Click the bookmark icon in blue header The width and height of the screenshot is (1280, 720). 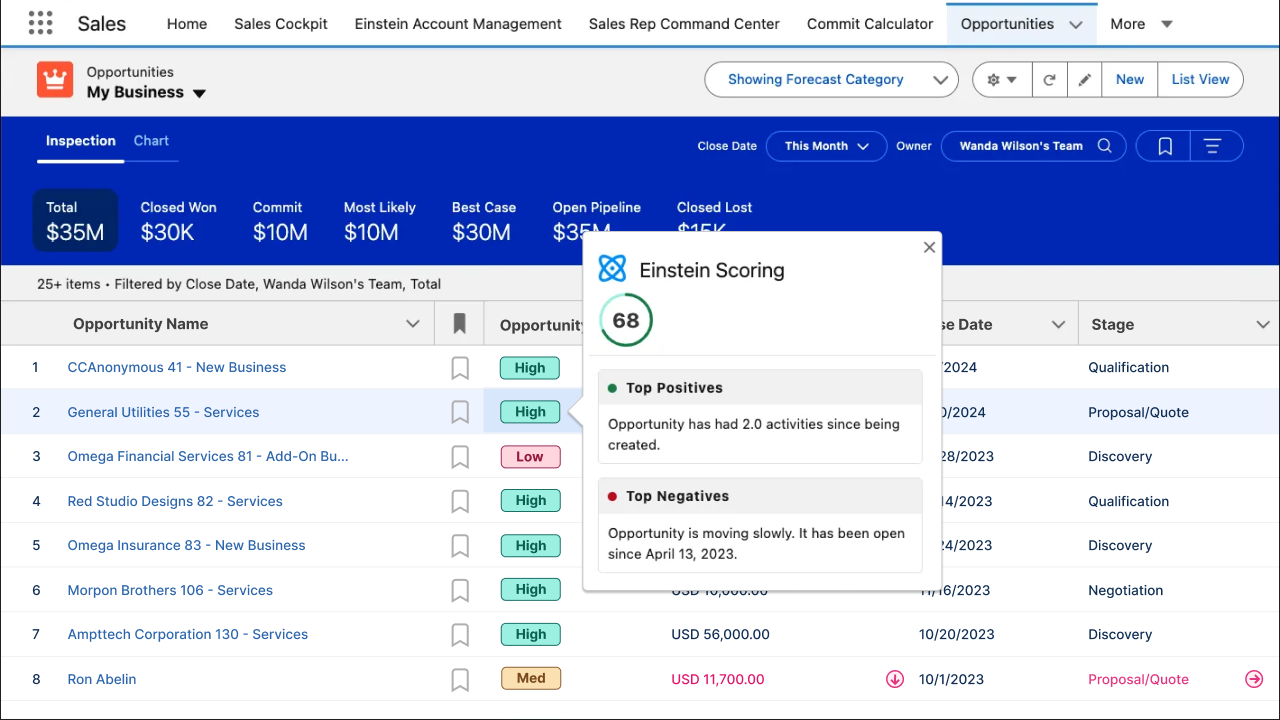(x=1165, y=146)
